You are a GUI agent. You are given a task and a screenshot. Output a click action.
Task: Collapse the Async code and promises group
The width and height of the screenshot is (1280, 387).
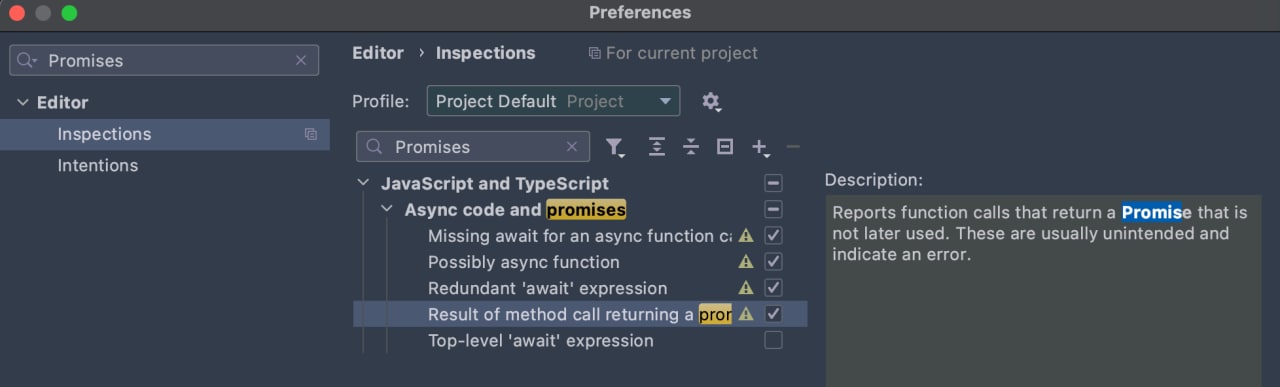(x=386, y=210)
